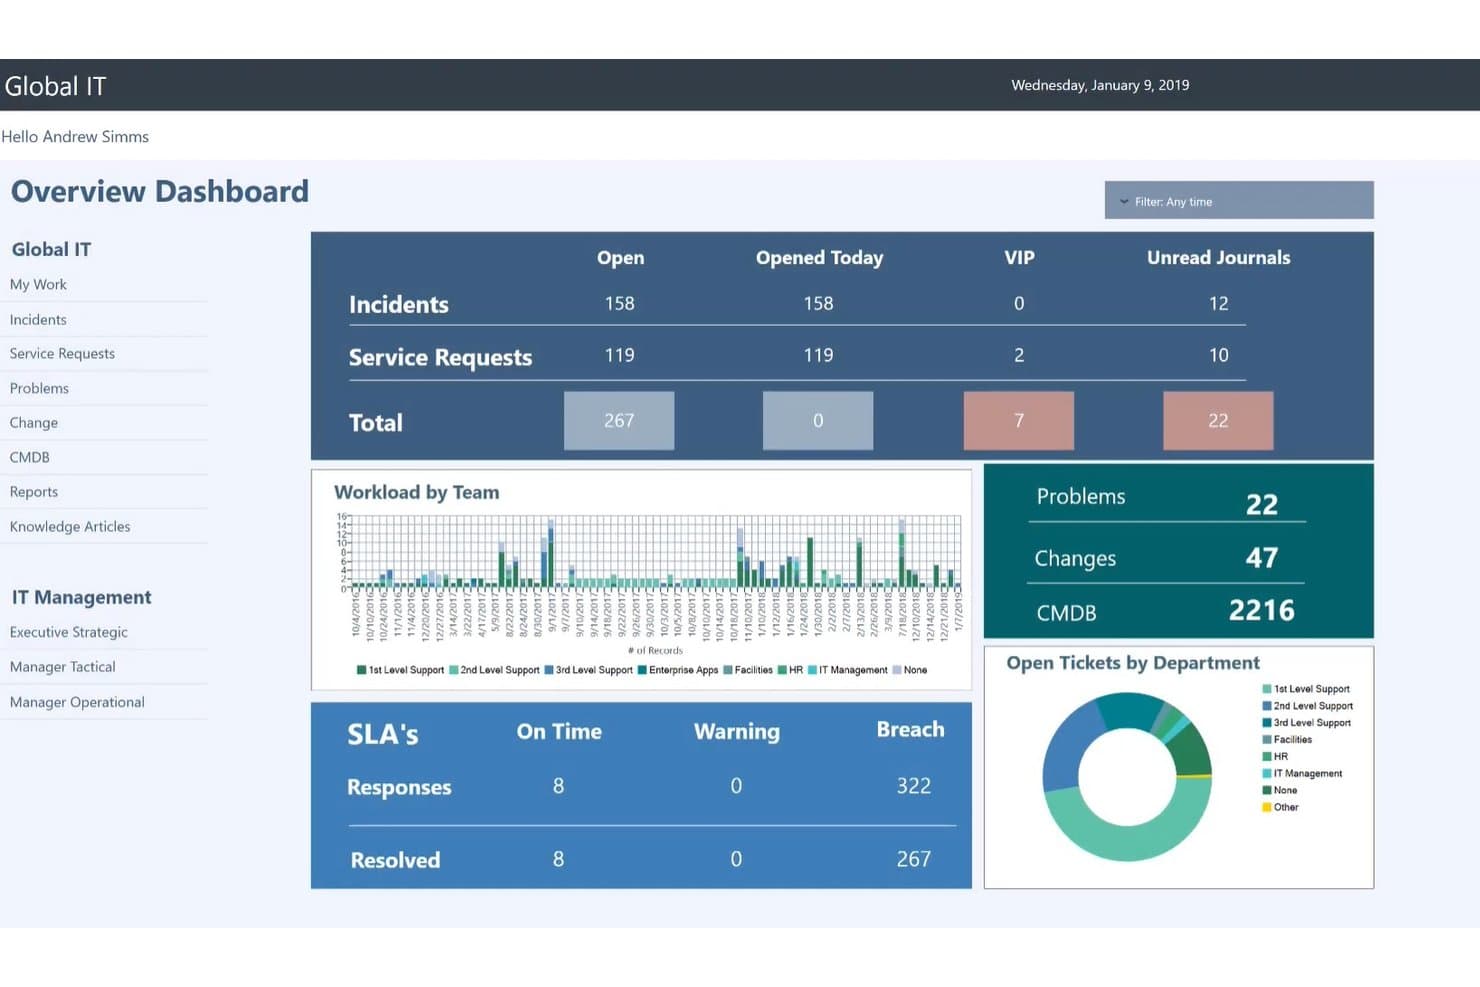Open CMDB in the sidebar
The height and width of the screenshot is (987, 1480).
point(29,458)
